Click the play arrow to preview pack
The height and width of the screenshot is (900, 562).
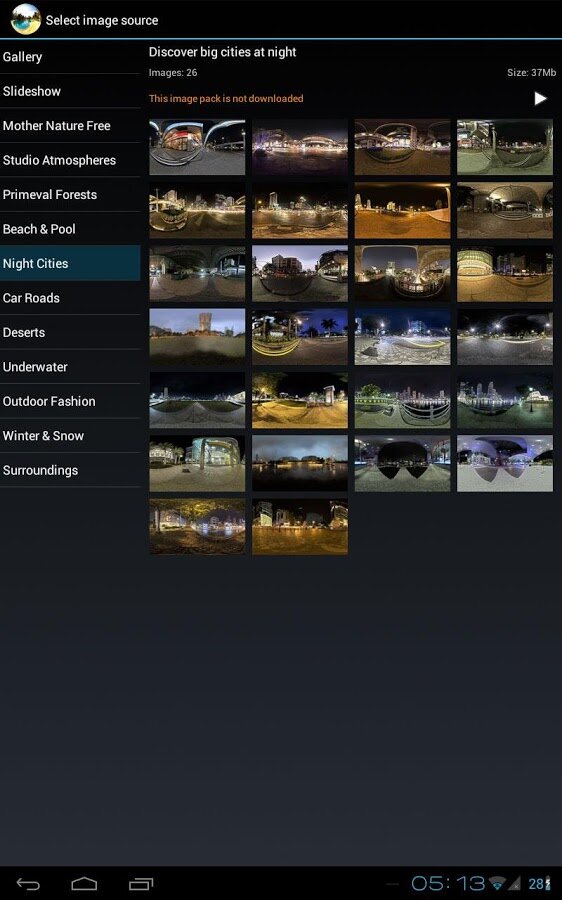[x=540, y=98]
